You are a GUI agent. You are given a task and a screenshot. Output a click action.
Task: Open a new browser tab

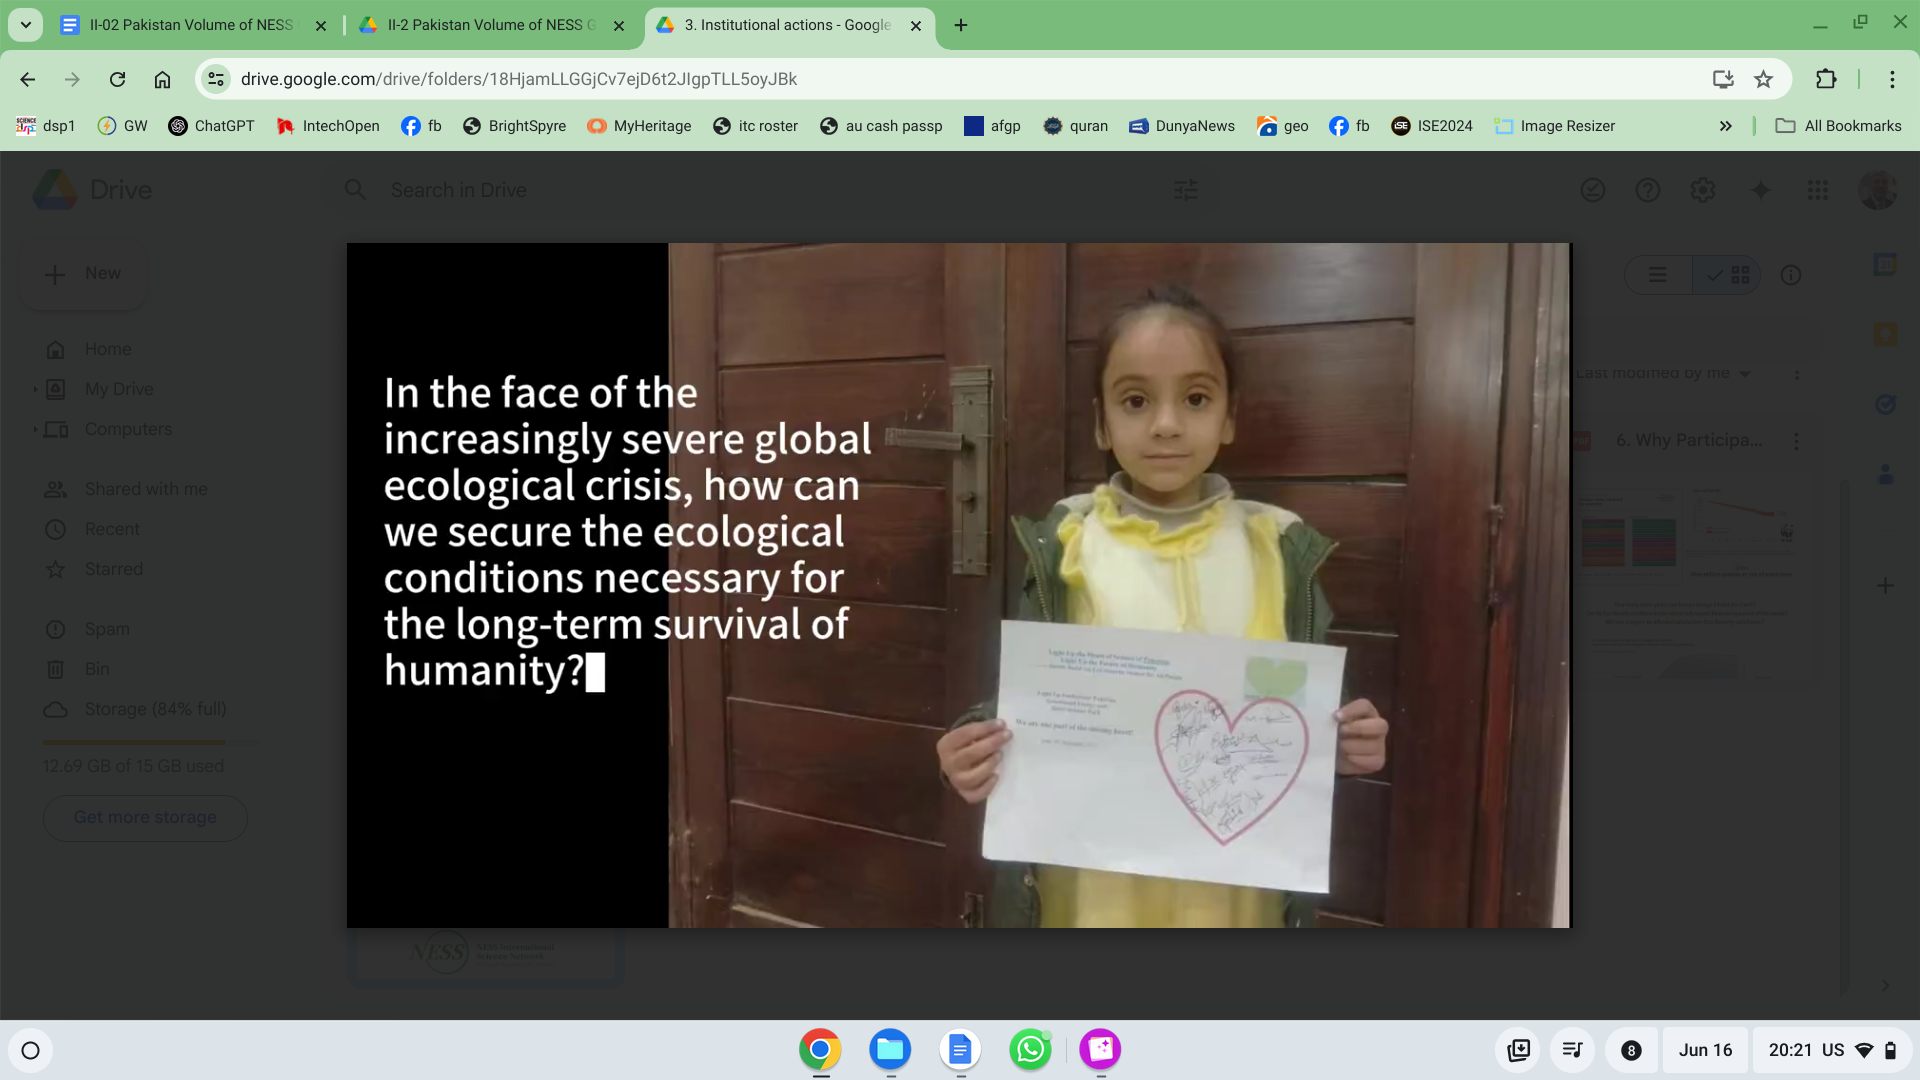tap(961, 25)
